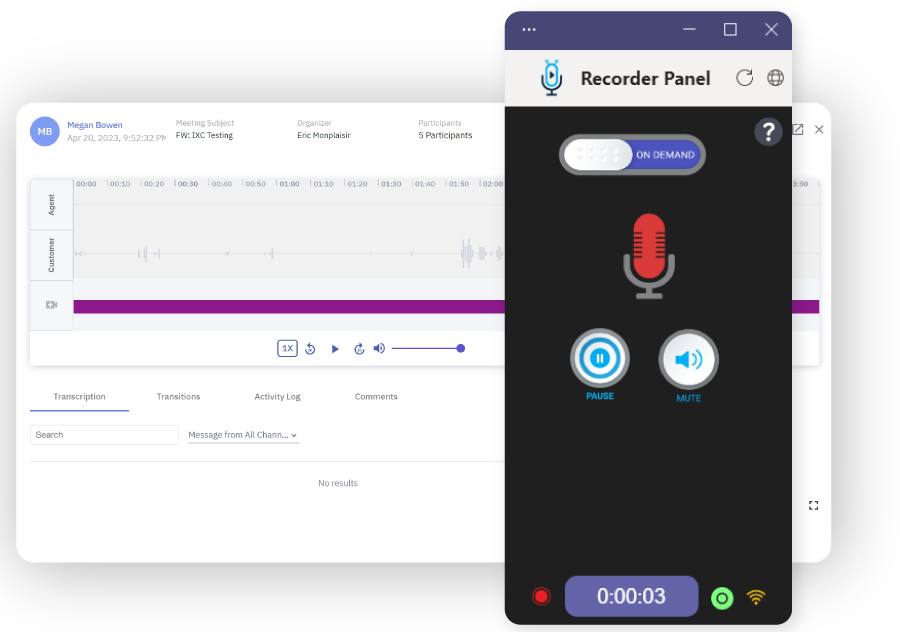Click organizer Eric Monplaisir
This screenshot has width=900, height=632.
coord(324,135)
